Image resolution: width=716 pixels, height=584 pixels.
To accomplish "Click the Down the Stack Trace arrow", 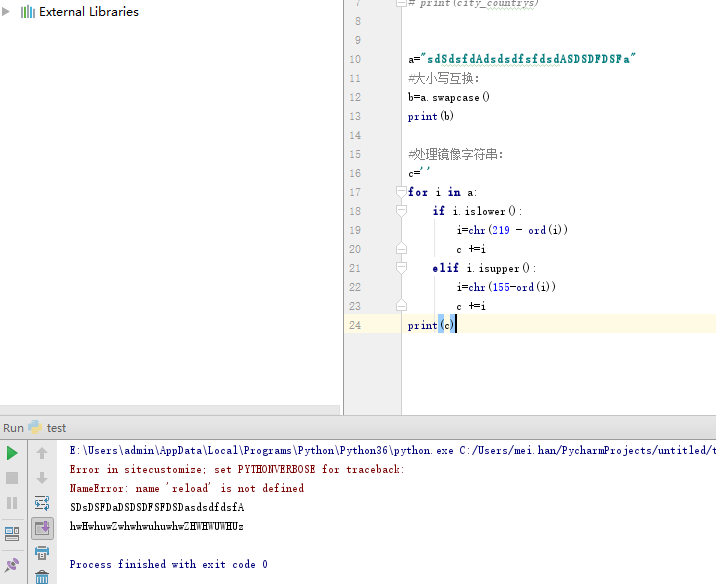I will pyautogui.click(x=42, y=479).
